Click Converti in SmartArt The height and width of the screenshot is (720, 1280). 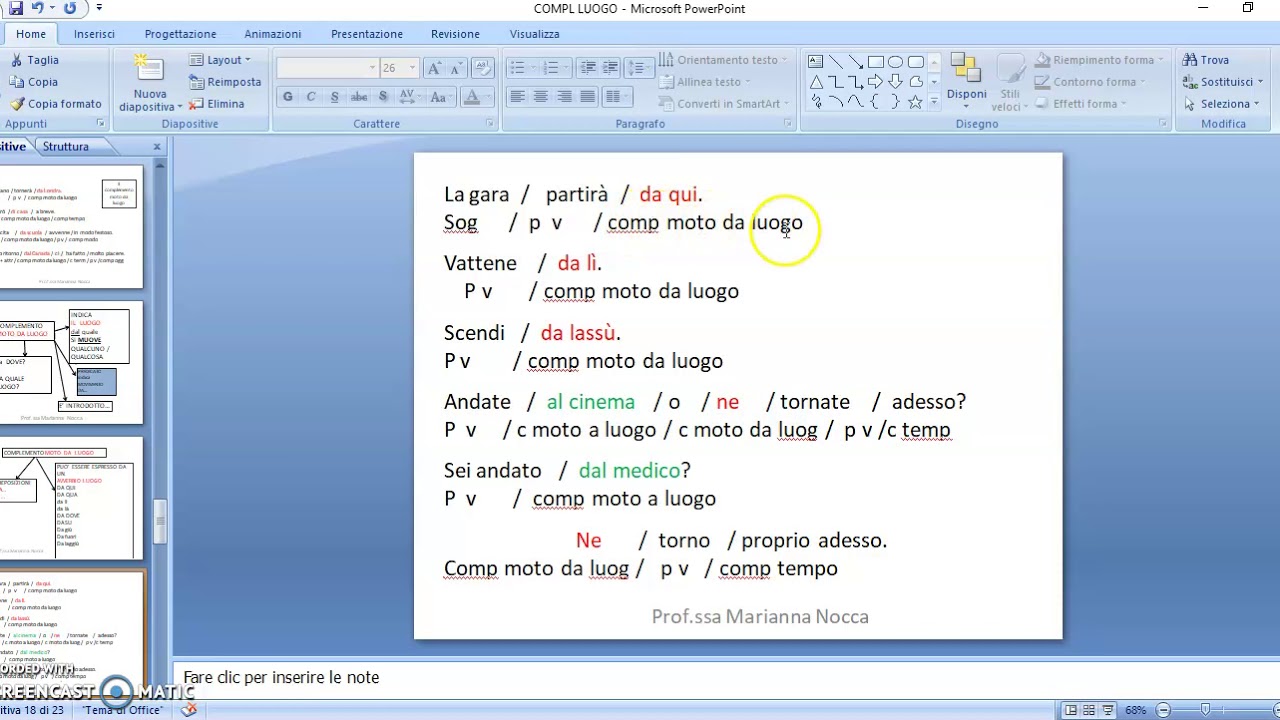coord(725,104)
